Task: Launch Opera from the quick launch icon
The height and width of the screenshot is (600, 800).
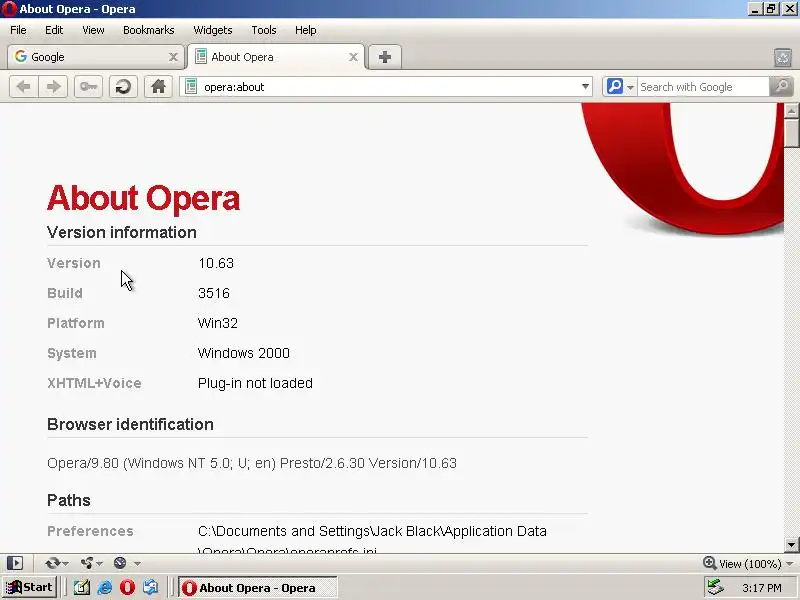Action: click(x=128, y=587)
